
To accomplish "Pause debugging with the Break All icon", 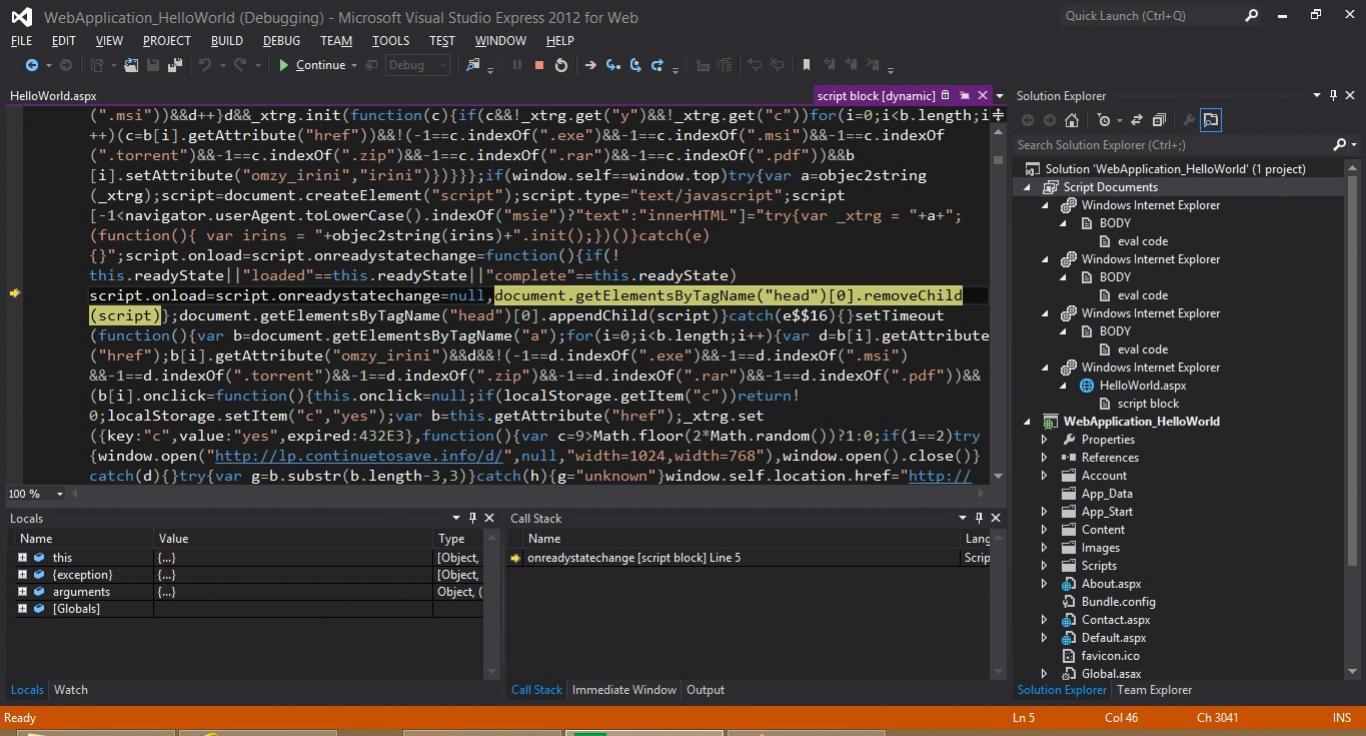I will click(517, 65).
